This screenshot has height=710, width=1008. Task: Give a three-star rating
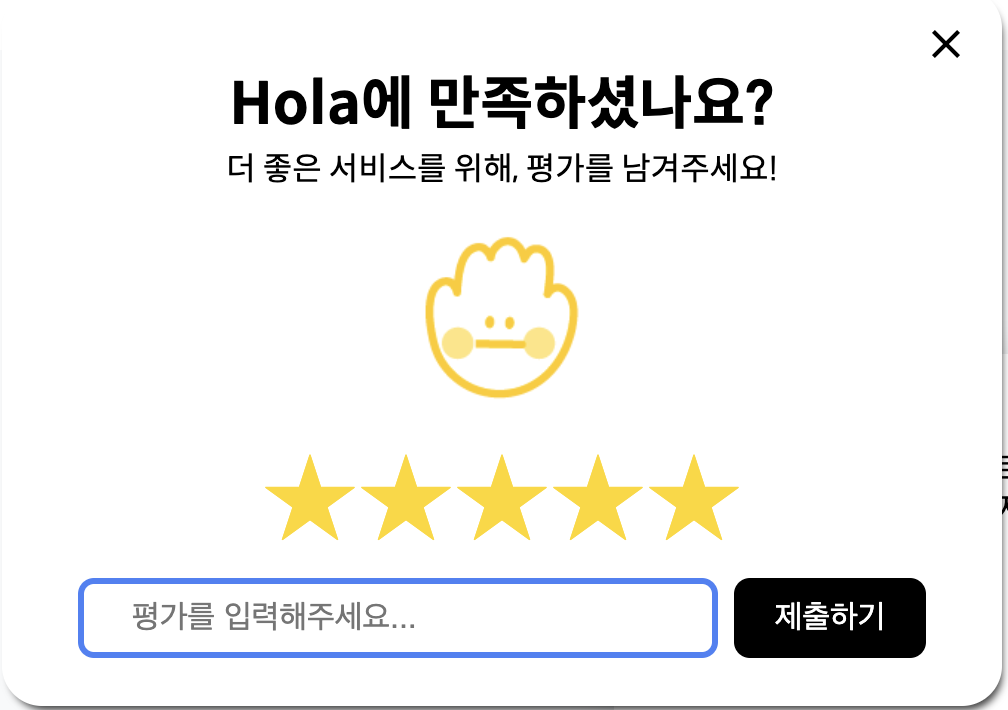[x=501, y=497]
